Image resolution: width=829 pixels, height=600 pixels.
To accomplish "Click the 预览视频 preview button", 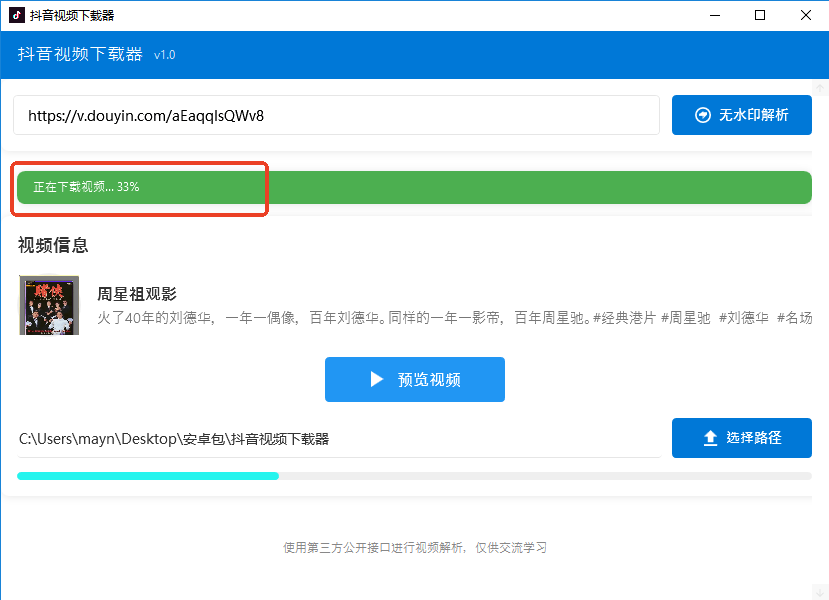I will click(x=414, y=380).
